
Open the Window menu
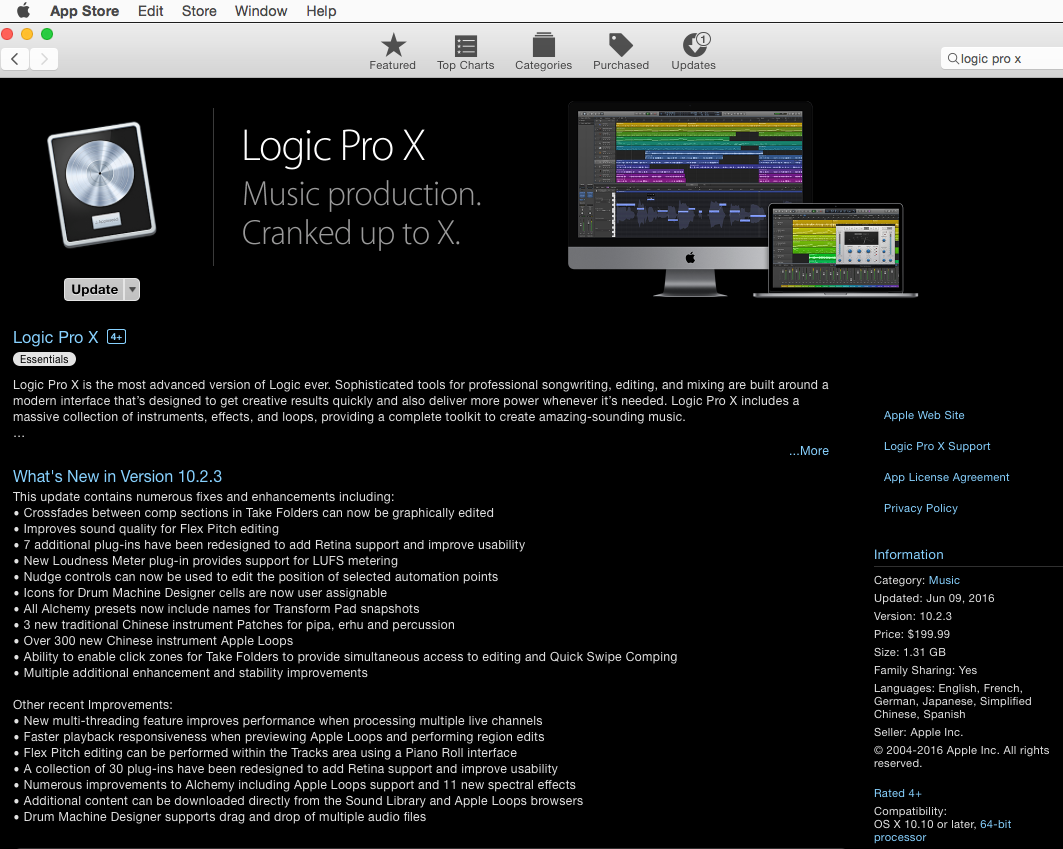click(259, 11)
